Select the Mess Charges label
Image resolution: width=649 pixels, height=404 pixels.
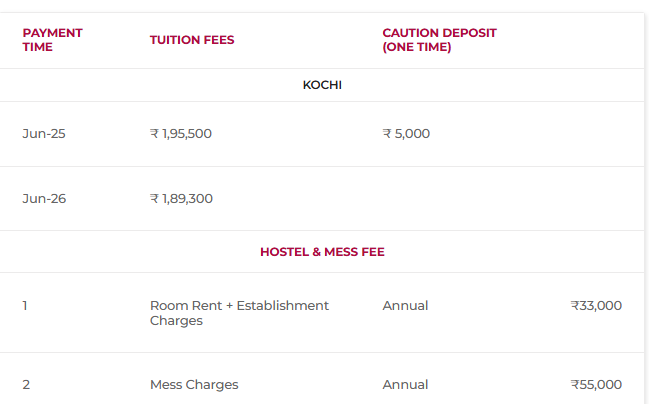(x=194, y=384)
